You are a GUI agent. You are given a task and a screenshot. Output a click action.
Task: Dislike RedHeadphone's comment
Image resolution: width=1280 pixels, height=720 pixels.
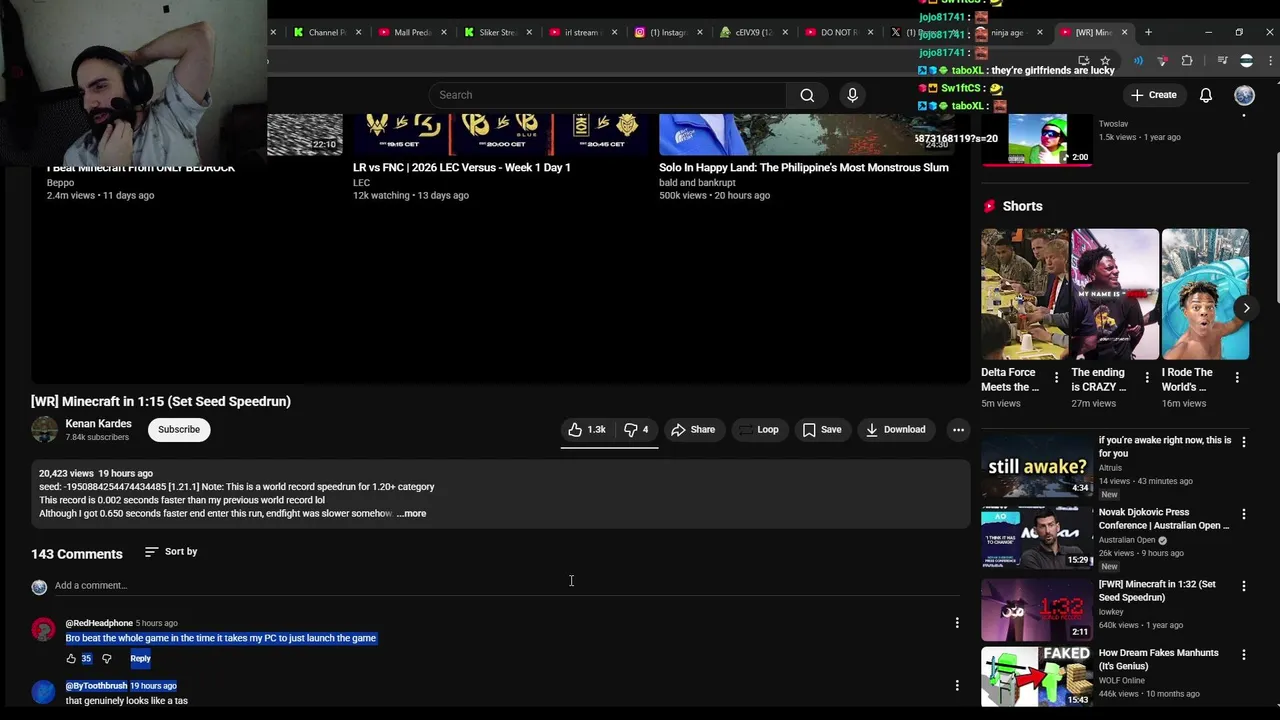107,658
